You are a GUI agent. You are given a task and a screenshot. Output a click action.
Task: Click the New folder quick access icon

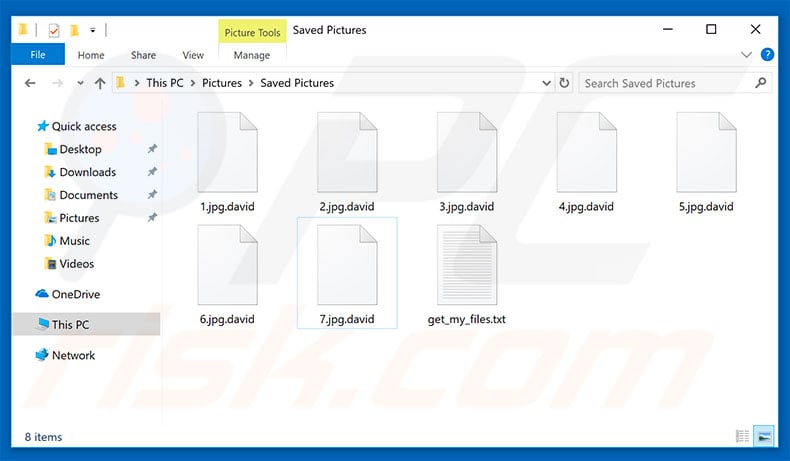74,30
